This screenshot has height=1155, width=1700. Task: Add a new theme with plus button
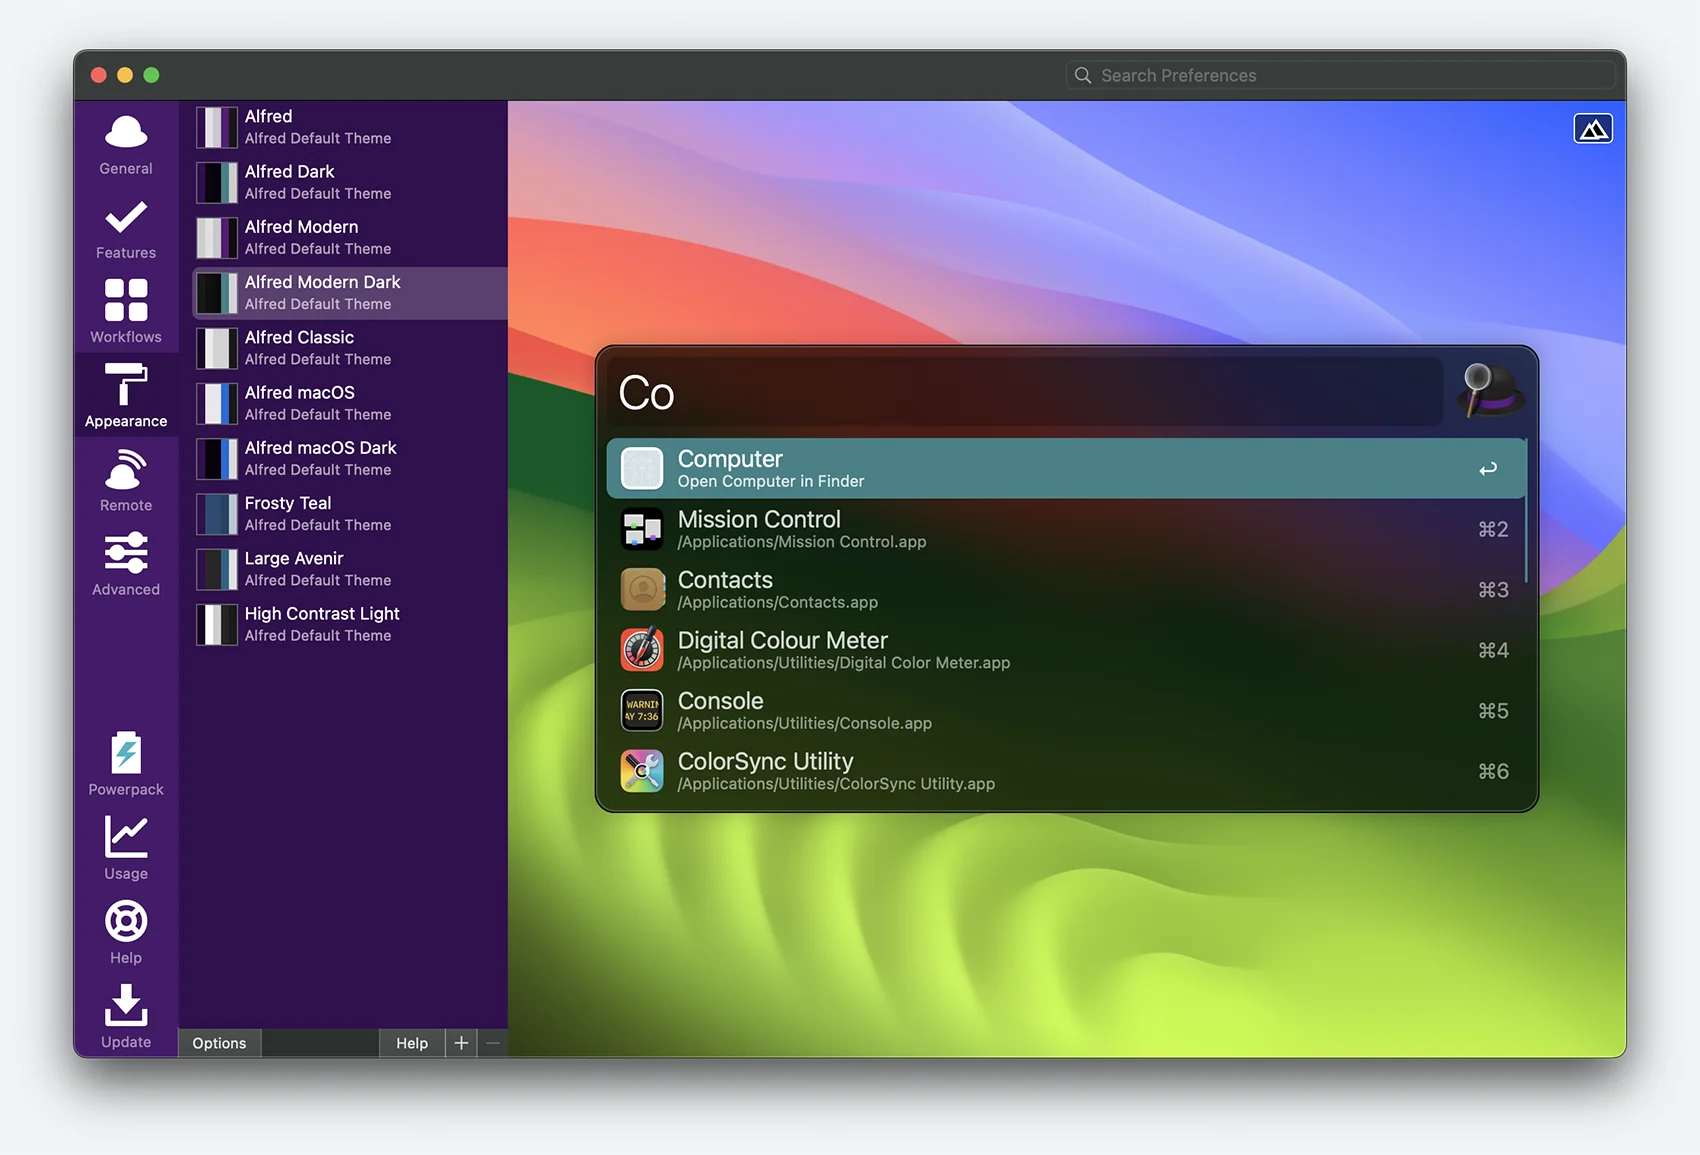point(461,1043)
